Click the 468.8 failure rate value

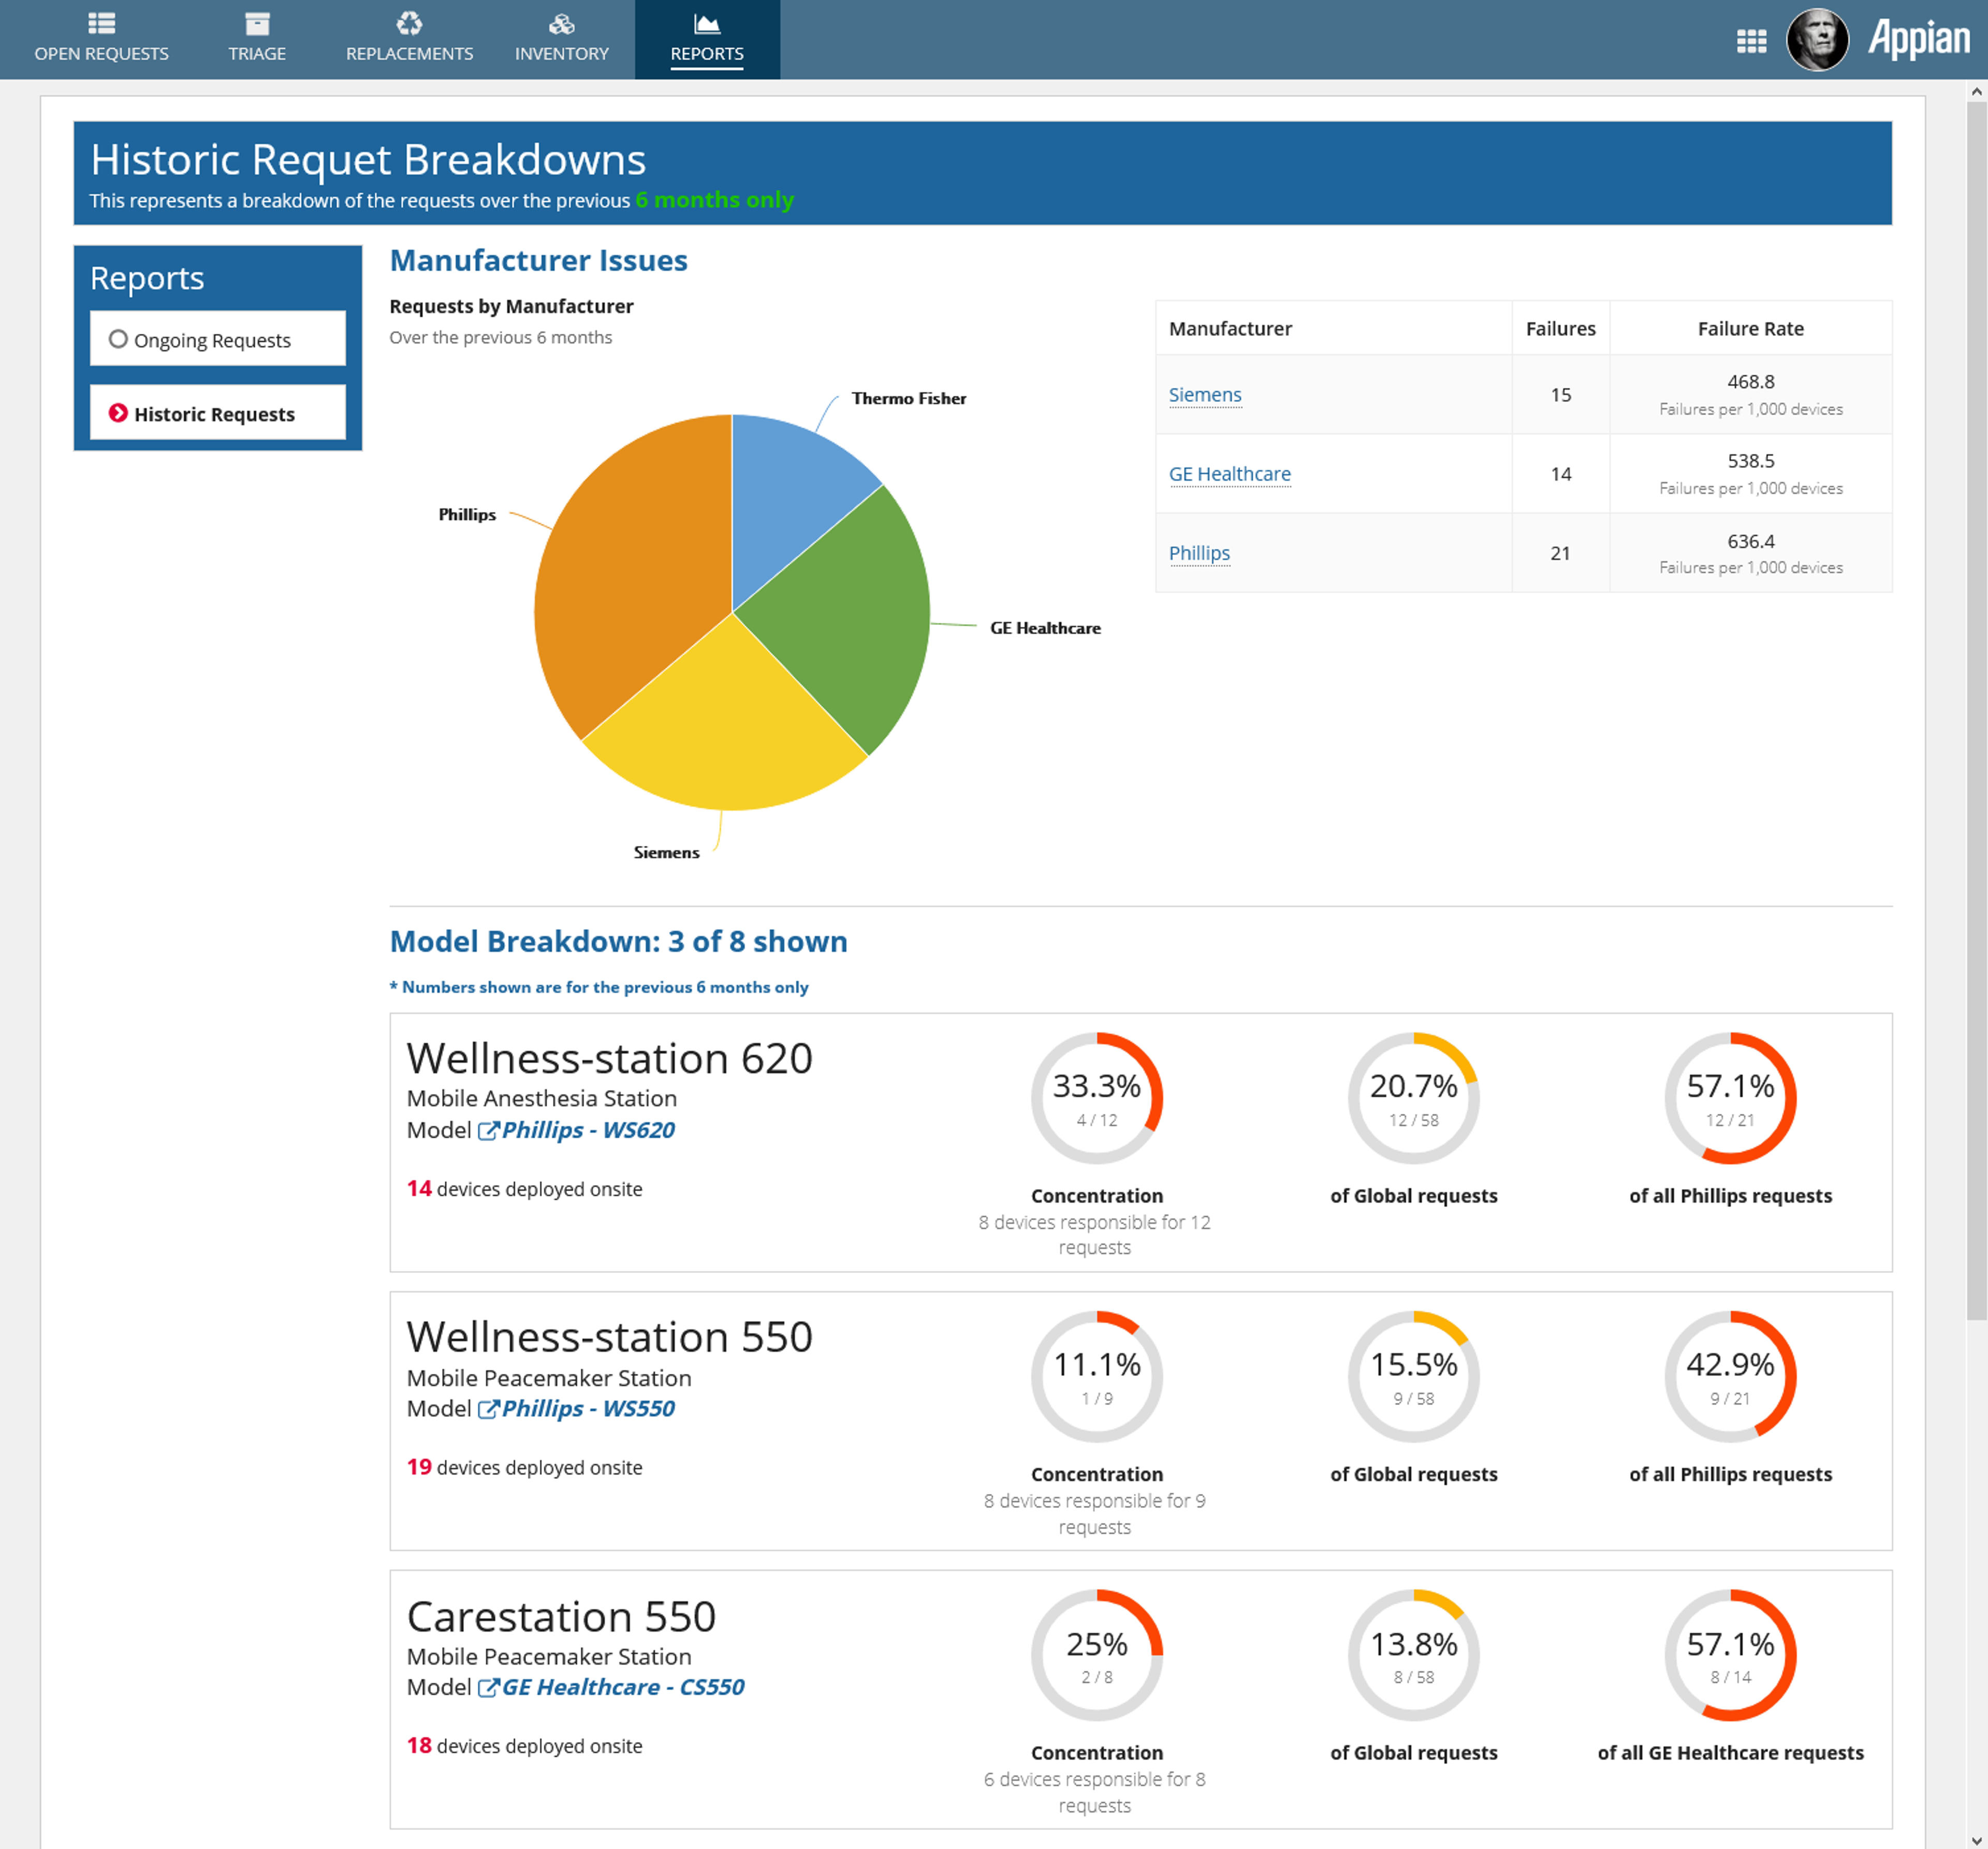tap(1750, 381)
